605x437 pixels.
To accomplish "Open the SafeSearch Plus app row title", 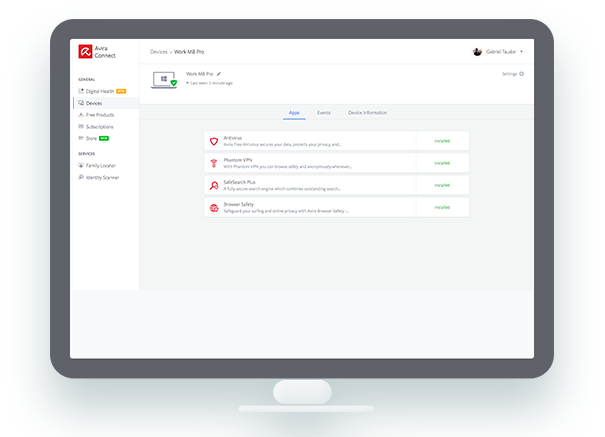I will click(239, 182).
